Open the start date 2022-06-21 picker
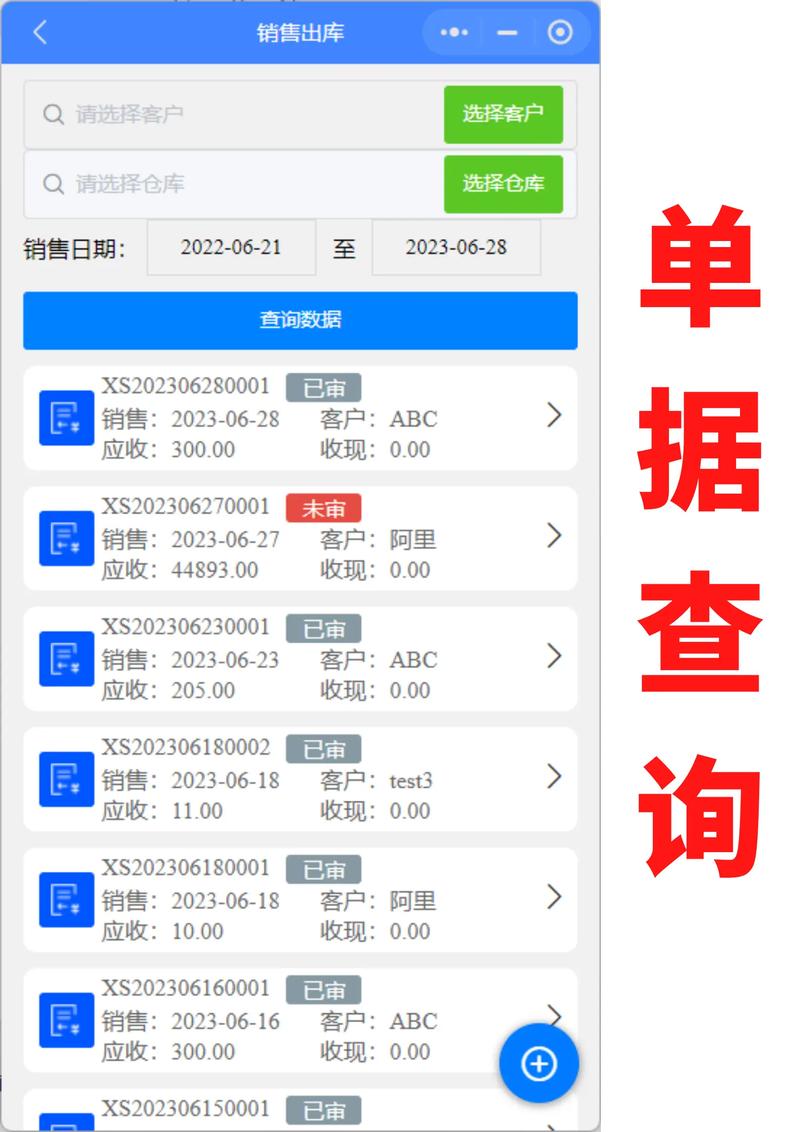The height and width of the screenshot is (1132, 800). (x=231, y=248)
